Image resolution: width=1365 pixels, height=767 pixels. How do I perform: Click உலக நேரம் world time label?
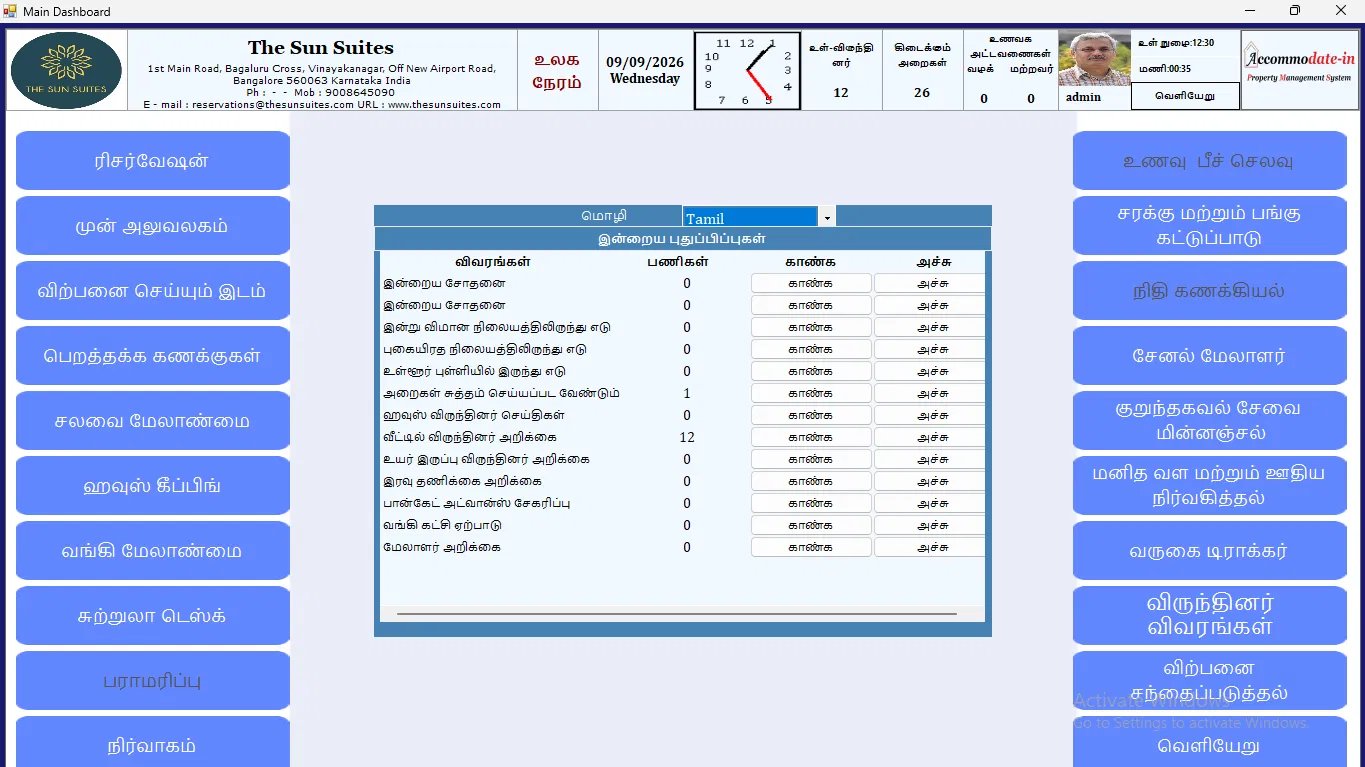[555, 71]
